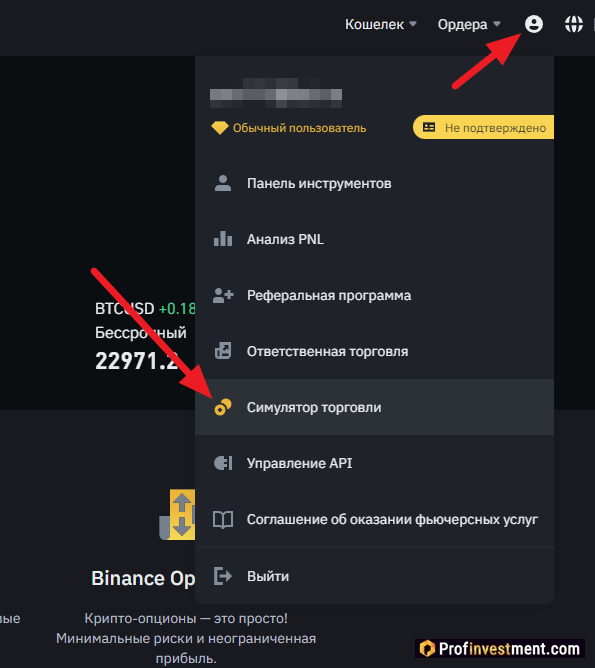595x668 pixels.
Task: Click the globe language icon
Action: pos(574,24)
